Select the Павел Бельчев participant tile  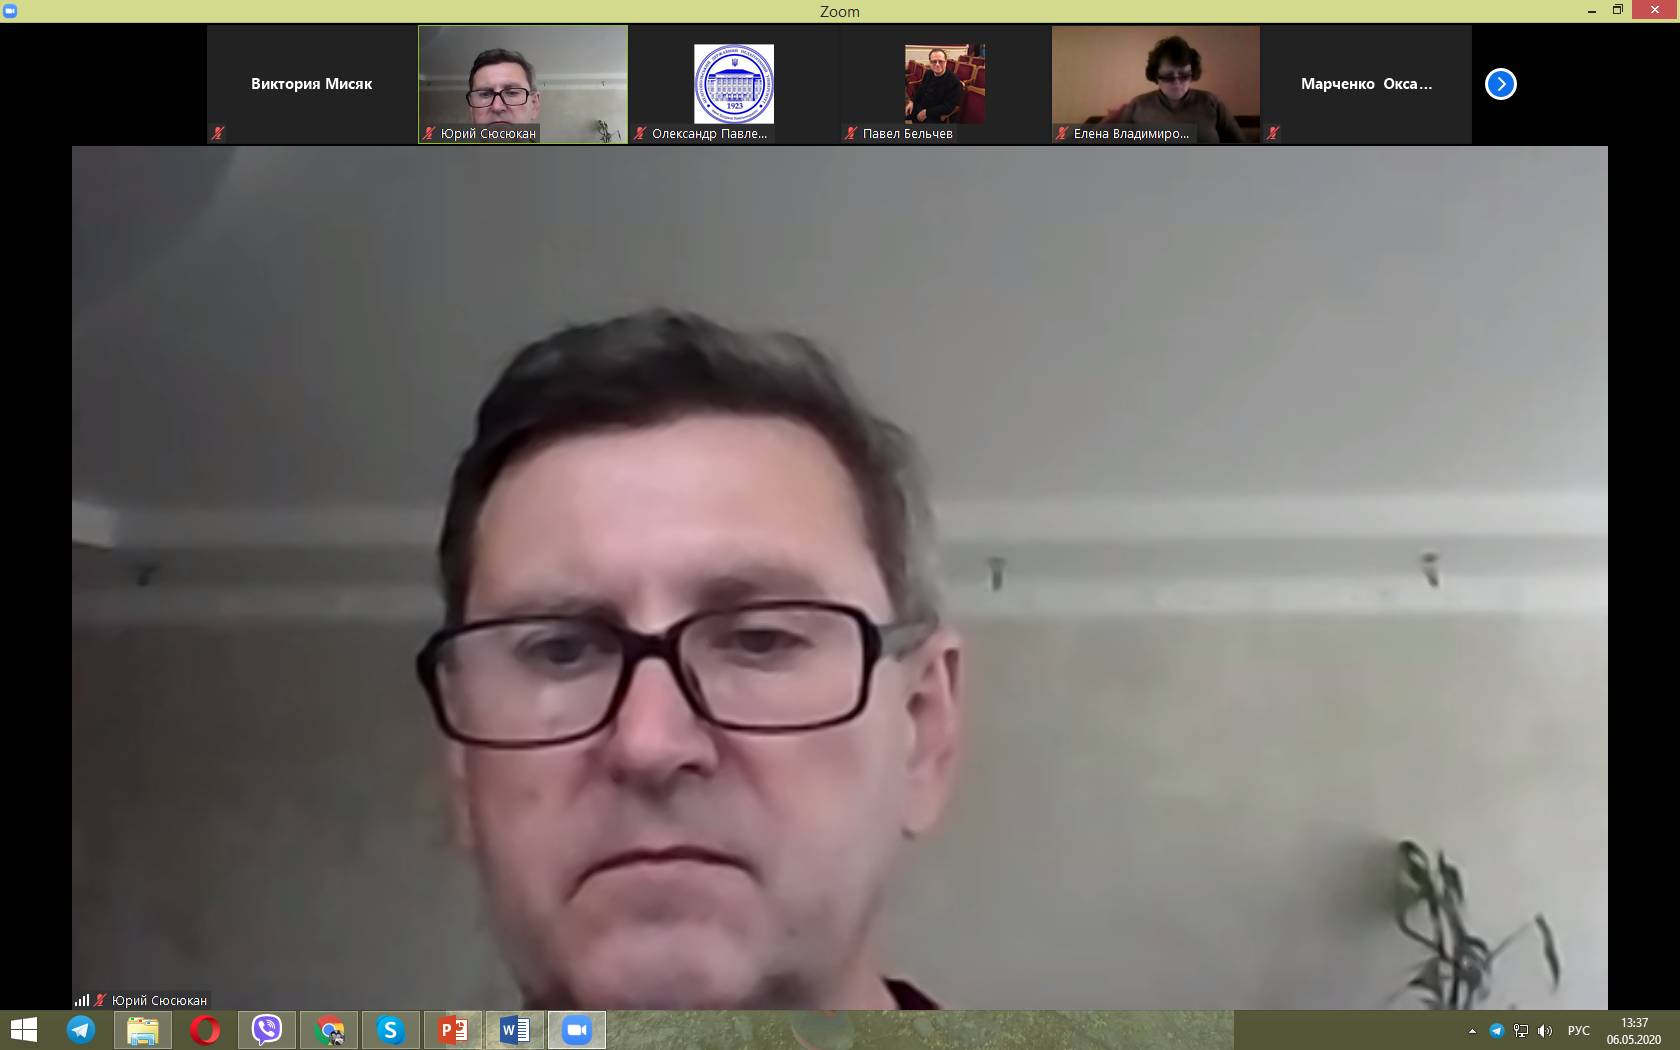[945, 84]
